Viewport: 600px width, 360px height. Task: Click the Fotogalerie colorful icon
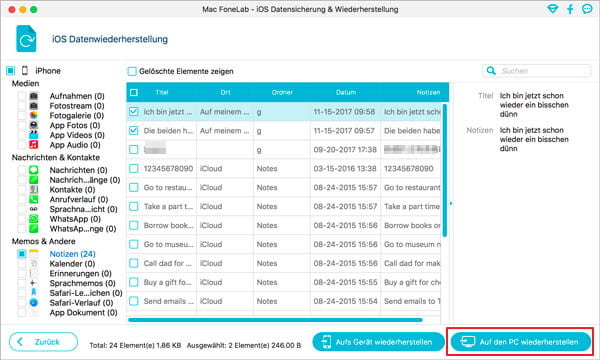[x=34, y=116]
